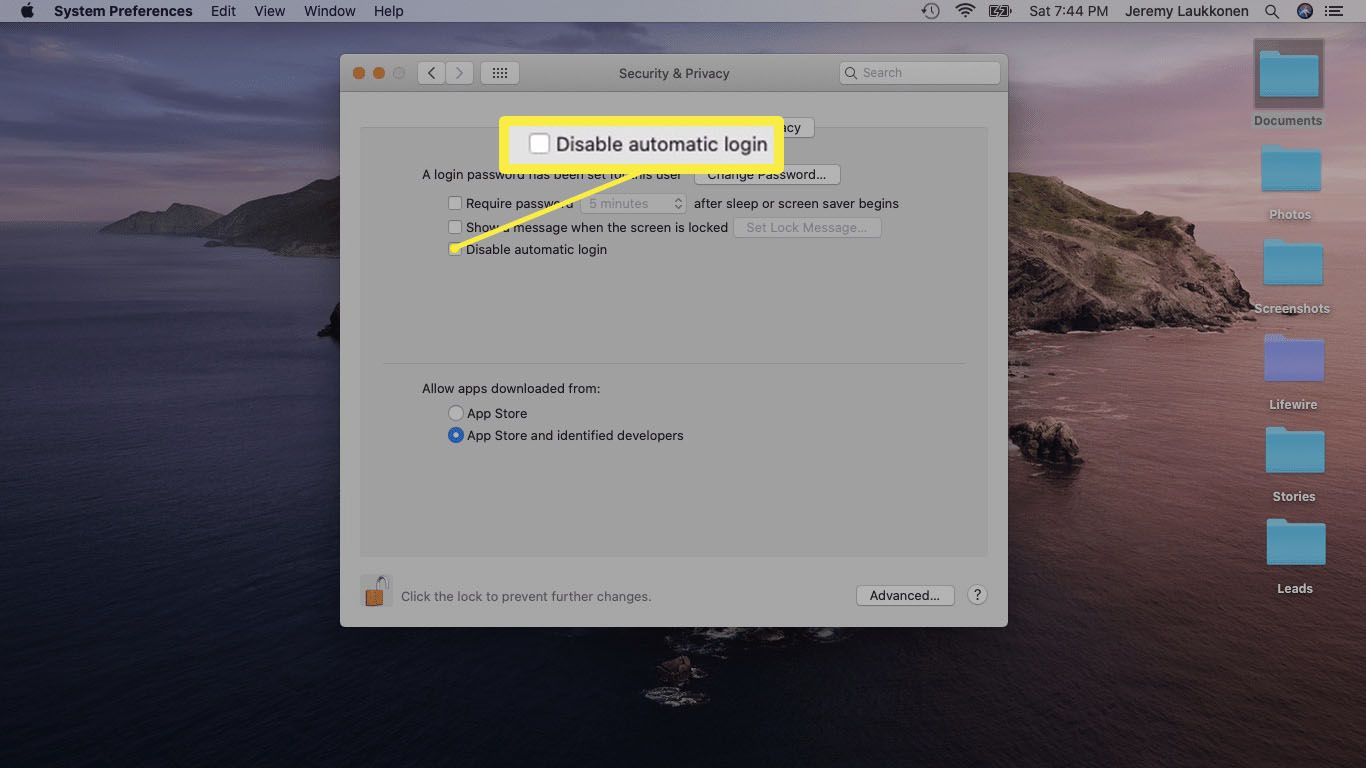Open the View menu
This screenshot has width=1366, height=768.
(270, 11)
